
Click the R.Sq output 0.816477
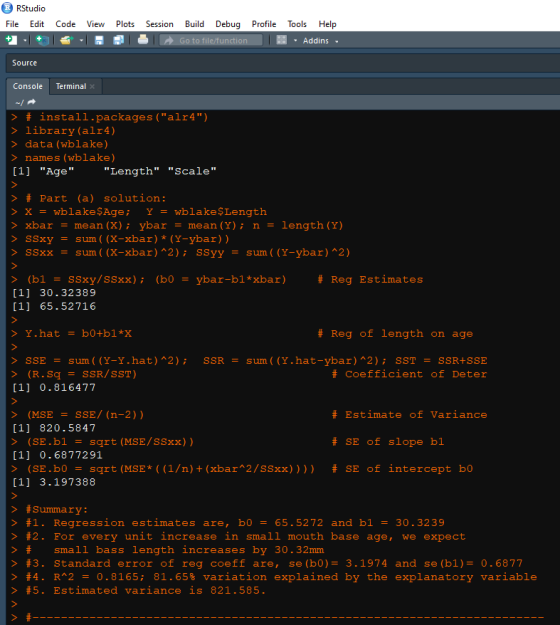(68, 387)
